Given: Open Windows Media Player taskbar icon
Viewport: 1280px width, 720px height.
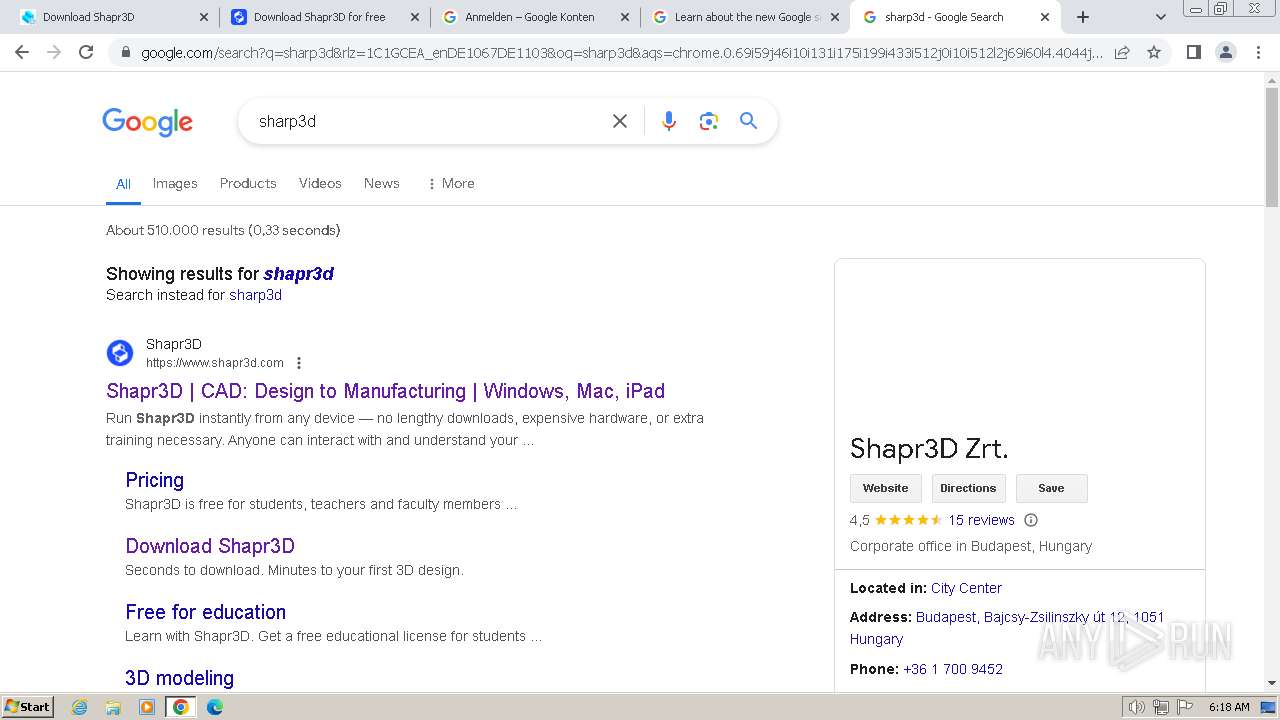Looking at the screenshot, I should click(147, 707).
